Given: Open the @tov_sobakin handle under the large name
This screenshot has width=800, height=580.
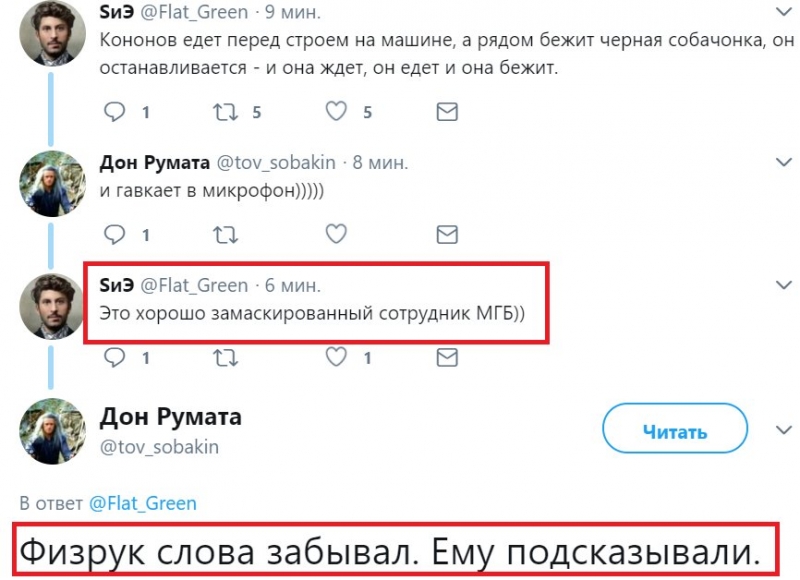Looking at the screenshot, I should pos(159,446).
